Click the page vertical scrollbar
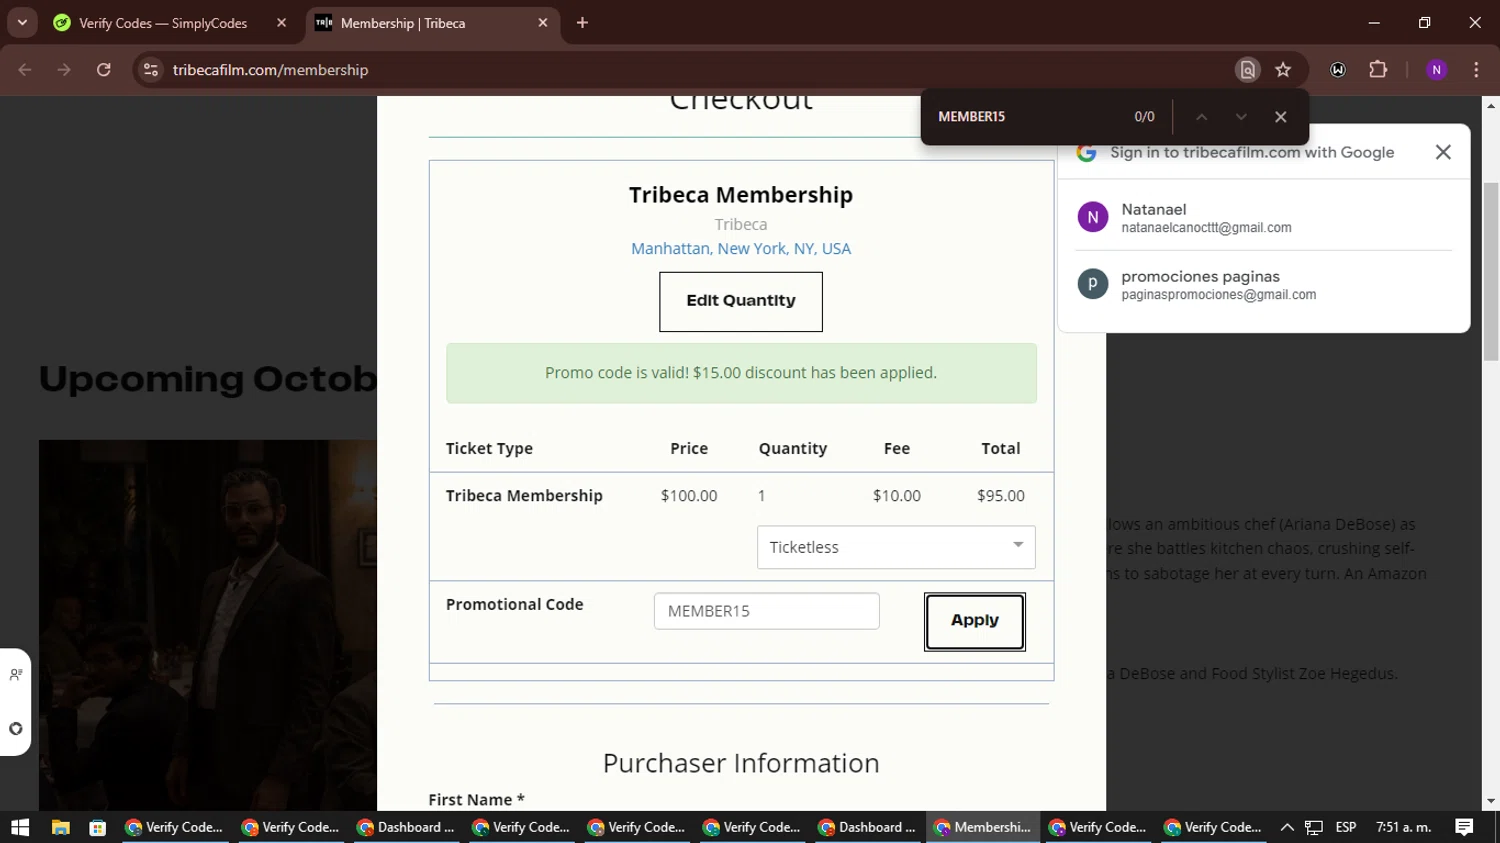The height and width of the screenshot is (843, 1500). (1491, 272)
